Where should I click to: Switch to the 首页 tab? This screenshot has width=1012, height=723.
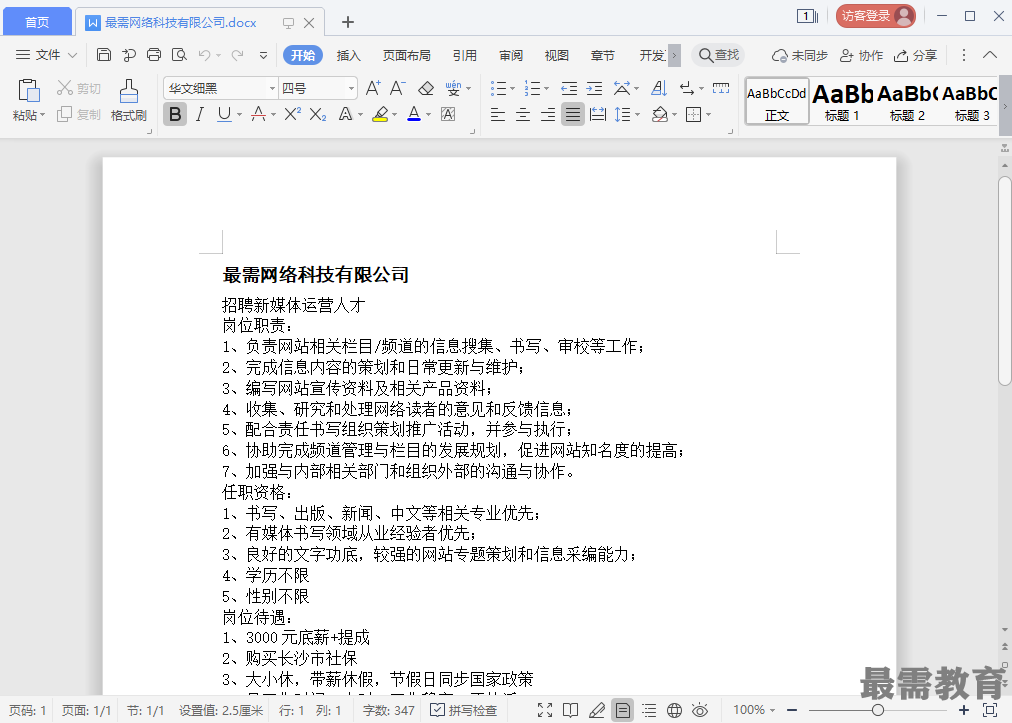(x=37, y=22)
